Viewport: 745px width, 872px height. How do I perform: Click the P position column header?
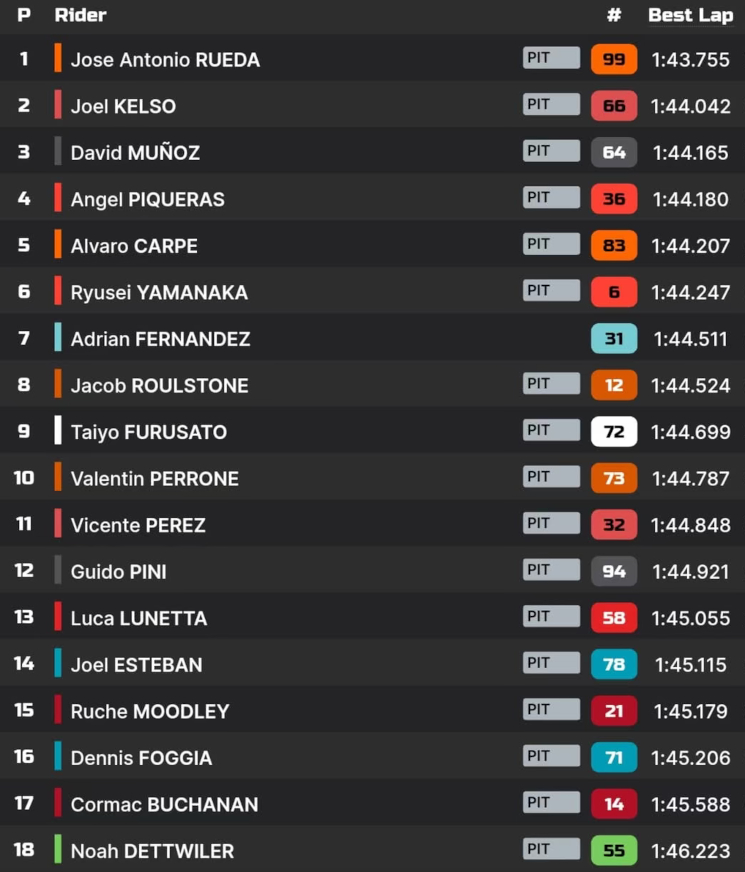[x=24, y=15]
